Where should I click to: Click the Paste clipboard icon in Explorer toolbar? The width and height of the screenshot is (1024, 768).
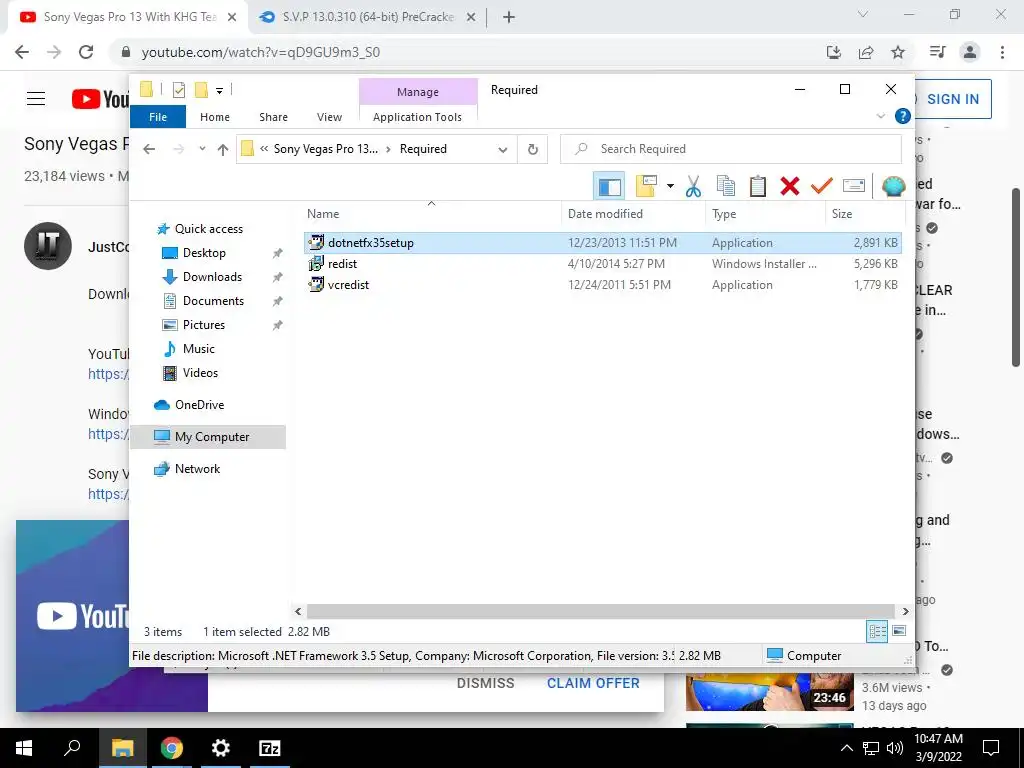(x=758, y=186)
